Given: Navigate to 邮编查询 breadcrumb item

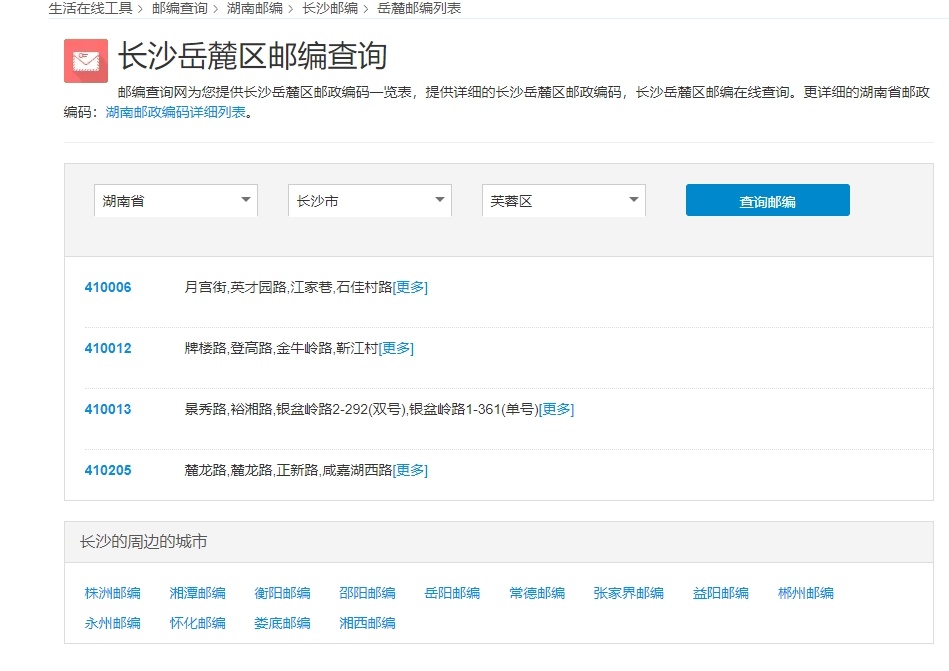Looking at the screenshot, I should tap(180, 8).
